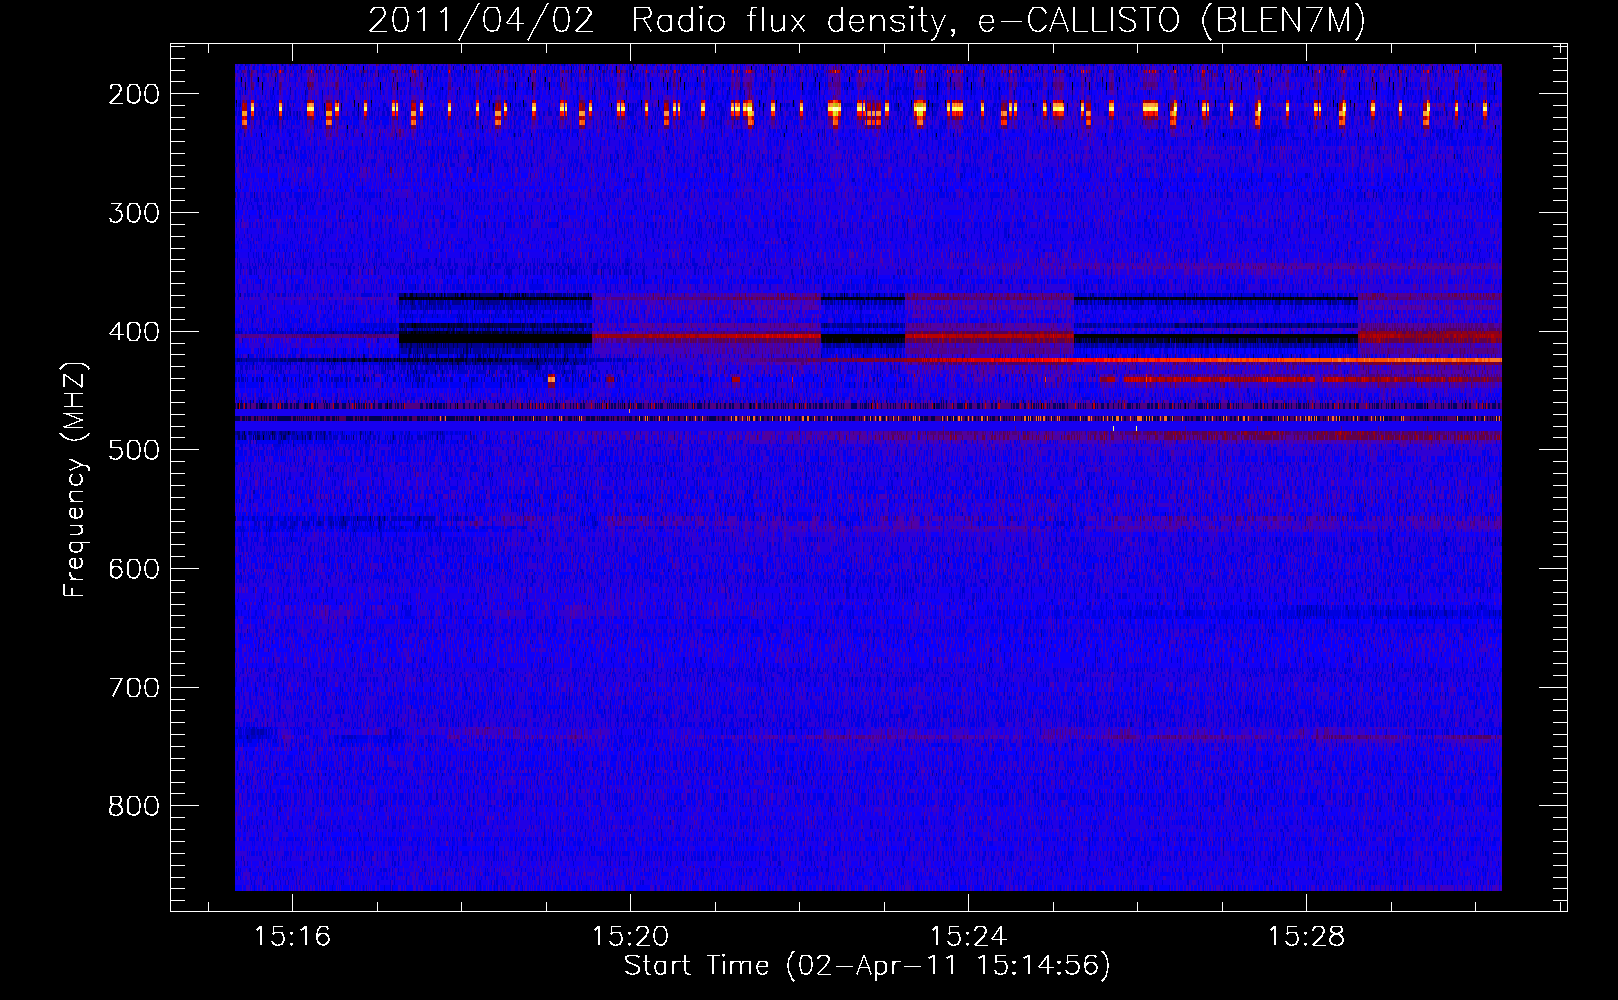This screenshot has height=1000, width=1618.
Task: Click the plot title "2011/04/02 Radio flux density, e-CALLISTO (BLEN7M)"
Action: 867,21
